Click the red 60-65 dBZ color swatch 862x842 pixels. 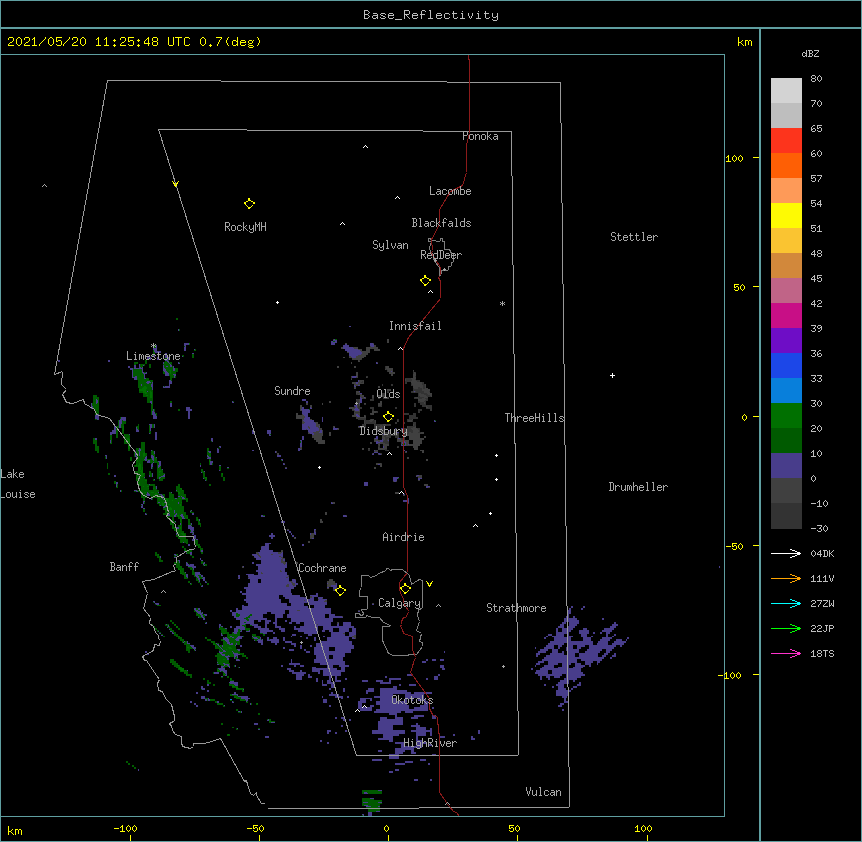[786, 141]
